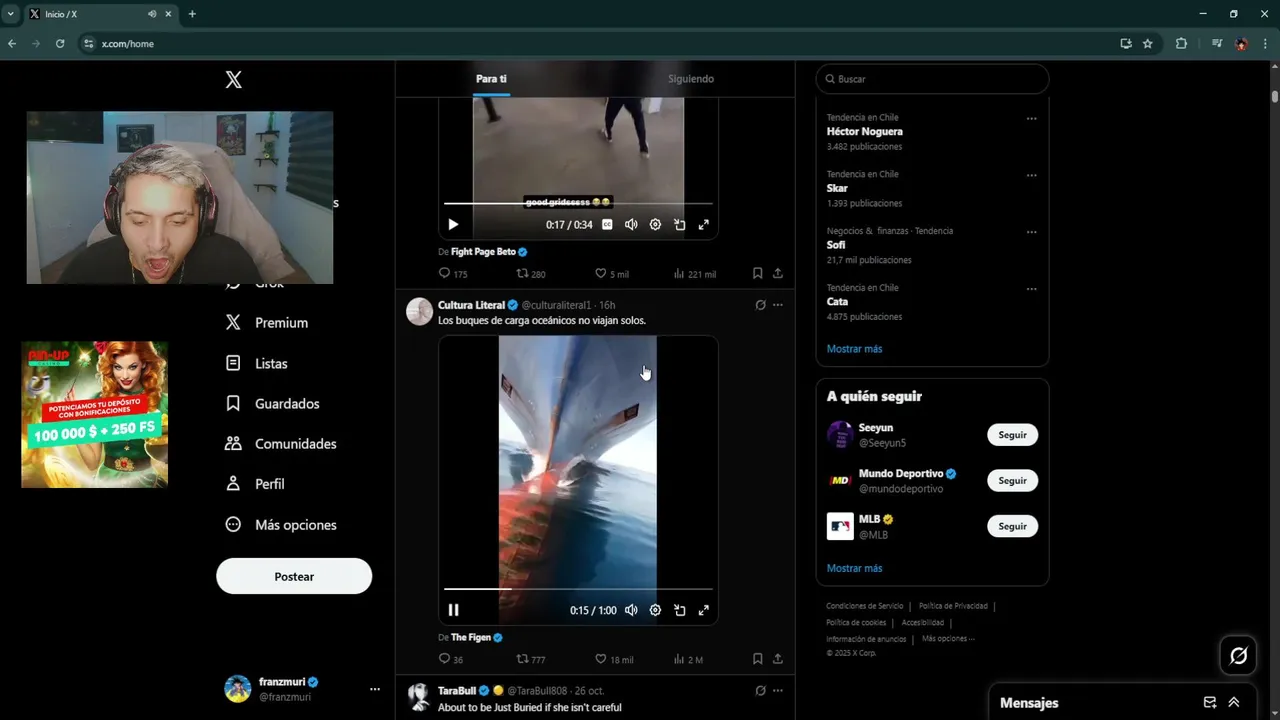Open Chrome extensions puzzle icon
The image size is (1280, 720).
click(x=1181, y=43)
